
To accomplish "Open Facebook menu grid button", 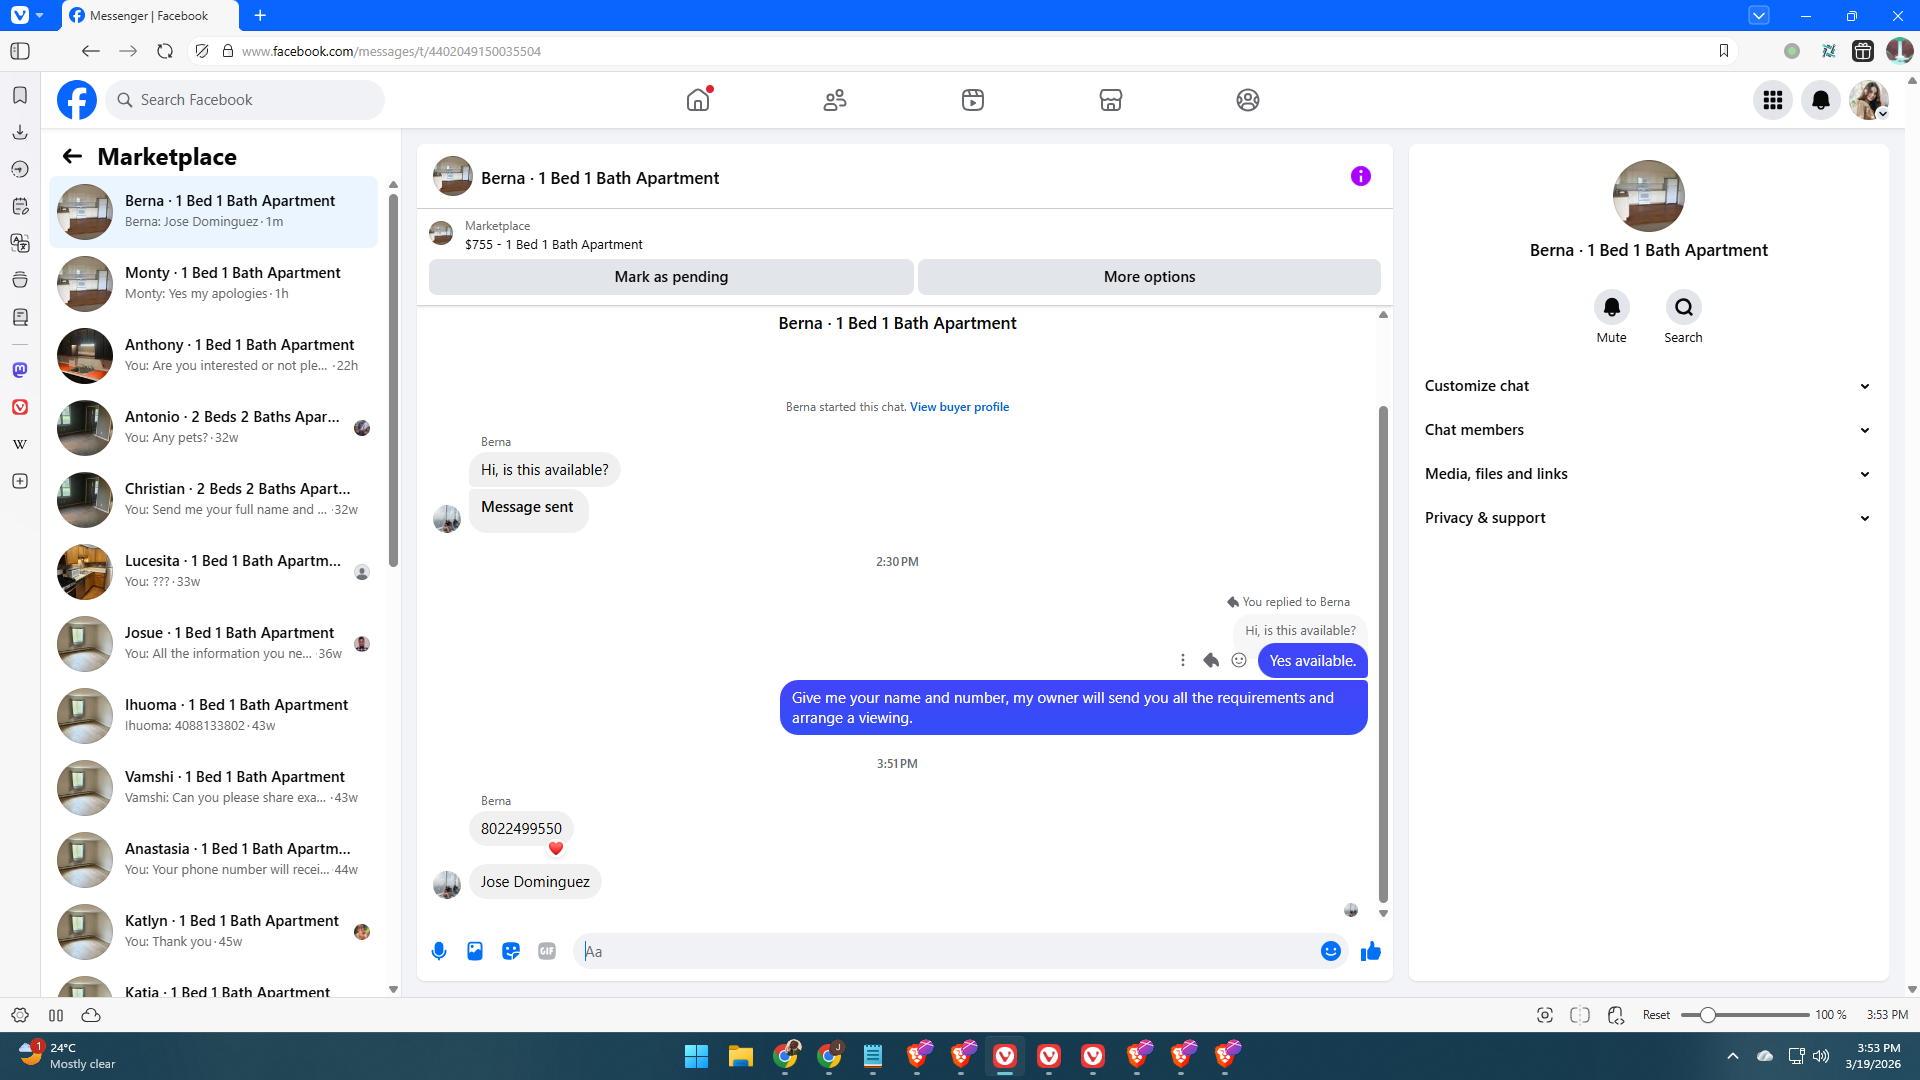I will tap(1772, 100).
